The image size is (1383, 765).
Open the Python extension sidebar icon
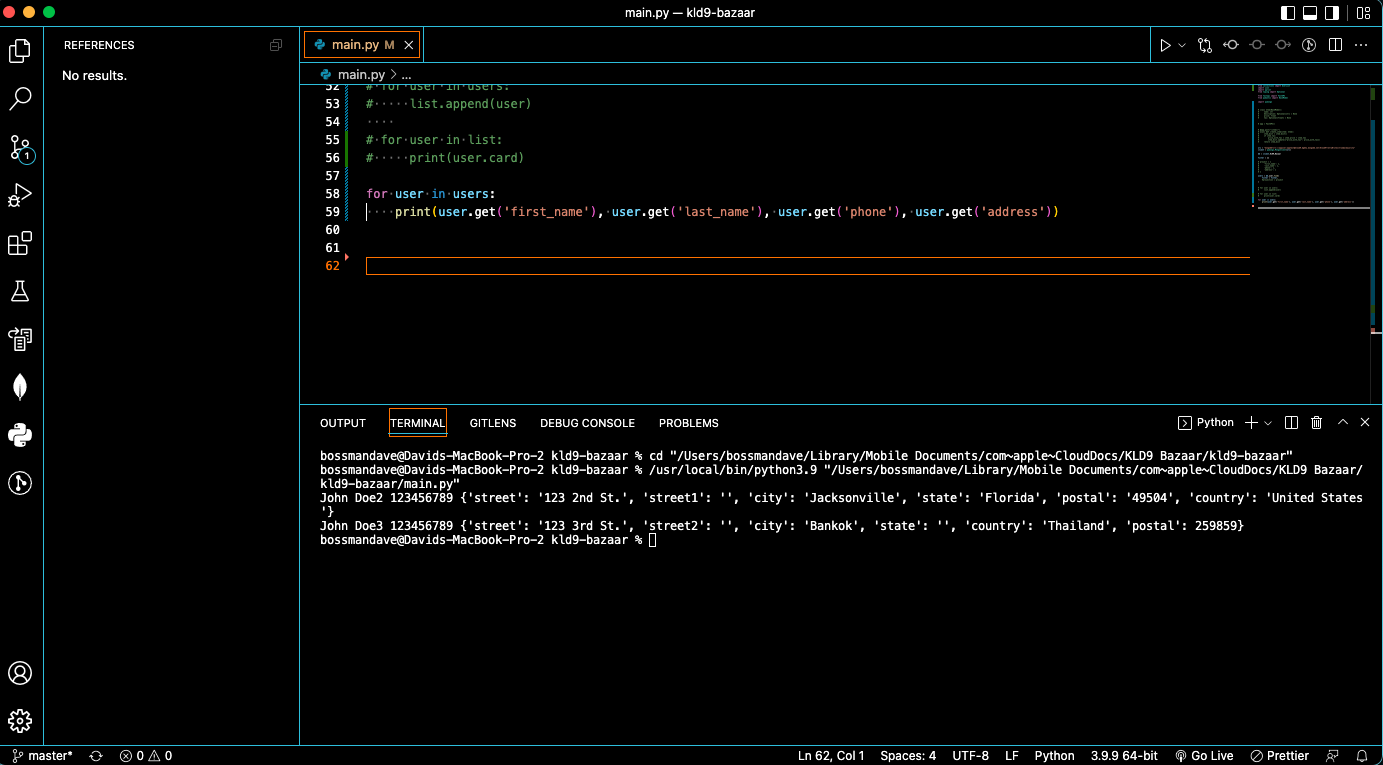point(20,435)
